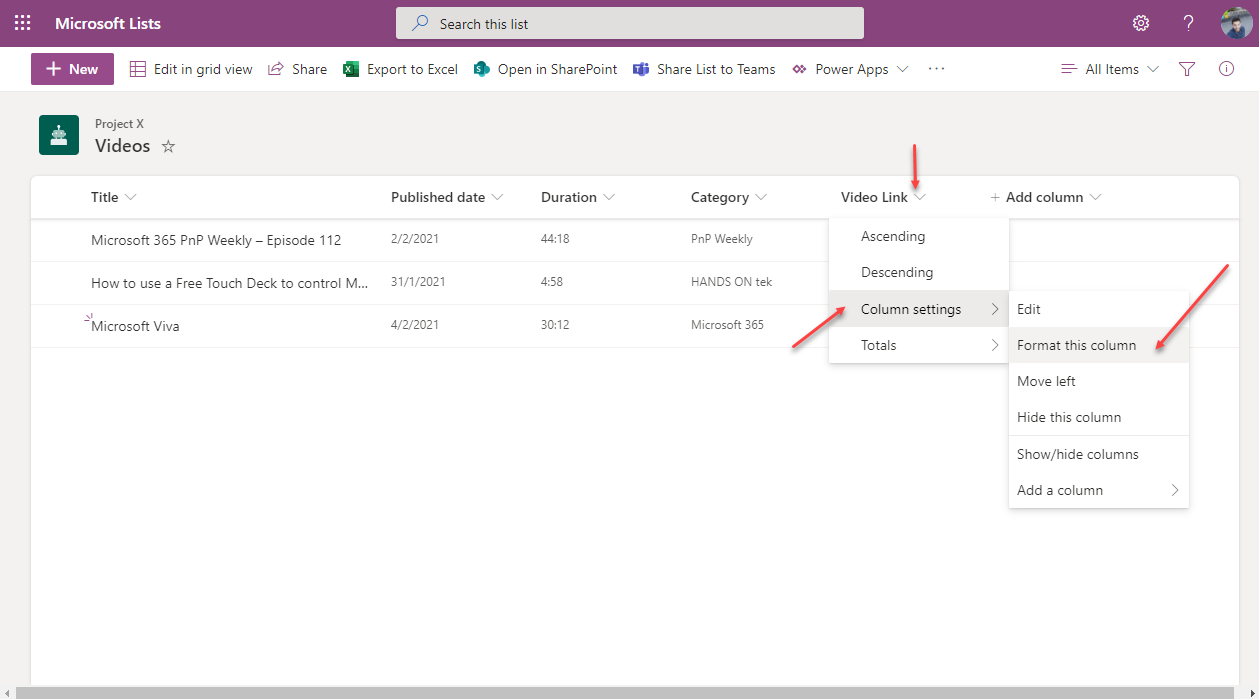
Task: Open the settings gear icon
Action: click(x=1141, y=23)
